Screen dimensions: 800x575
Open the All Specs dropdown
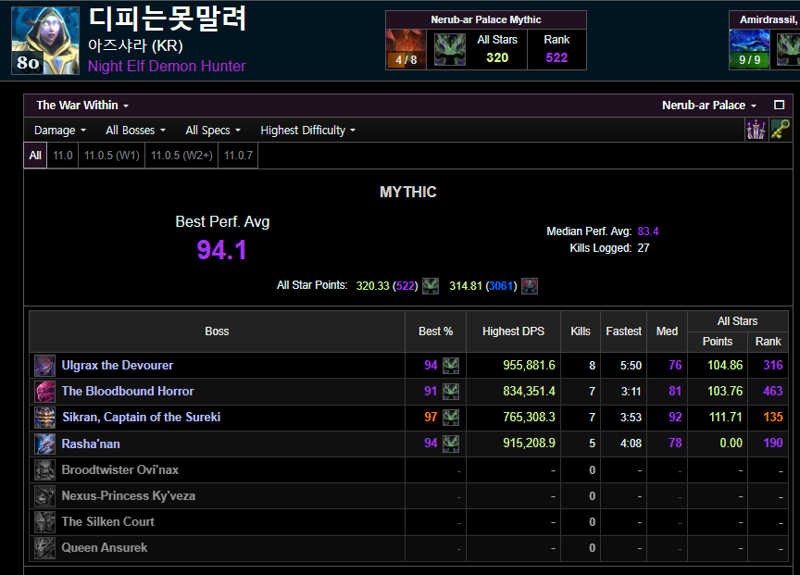[x=213, y=131]
